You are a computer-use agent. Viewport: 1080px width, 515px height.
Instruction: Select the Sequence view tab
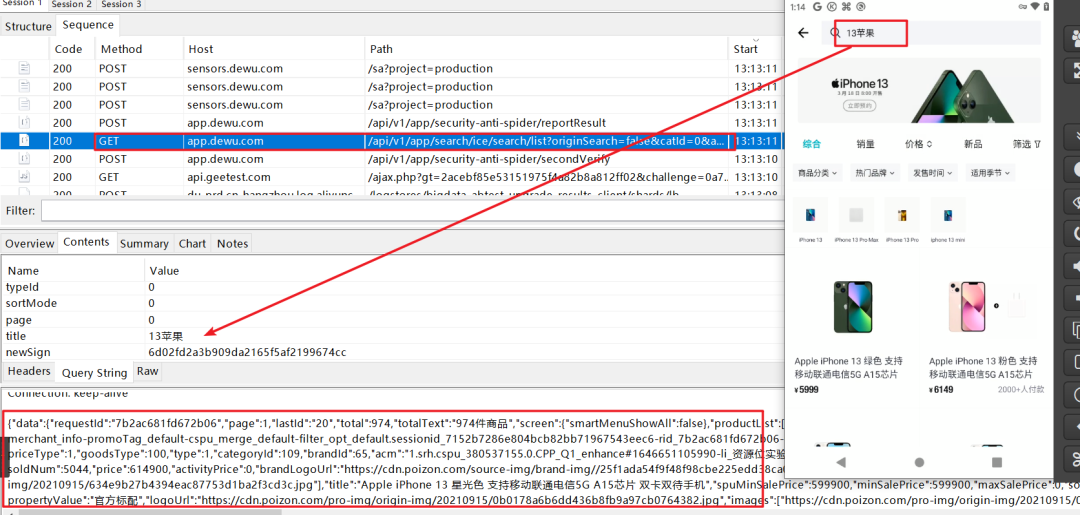point(87,25)
